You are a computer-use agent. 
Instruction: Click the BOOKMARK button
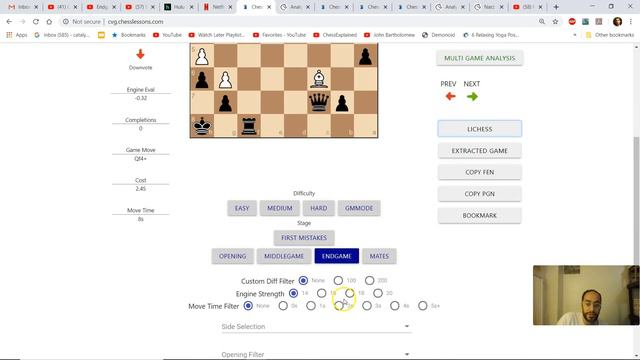(480, 216)
